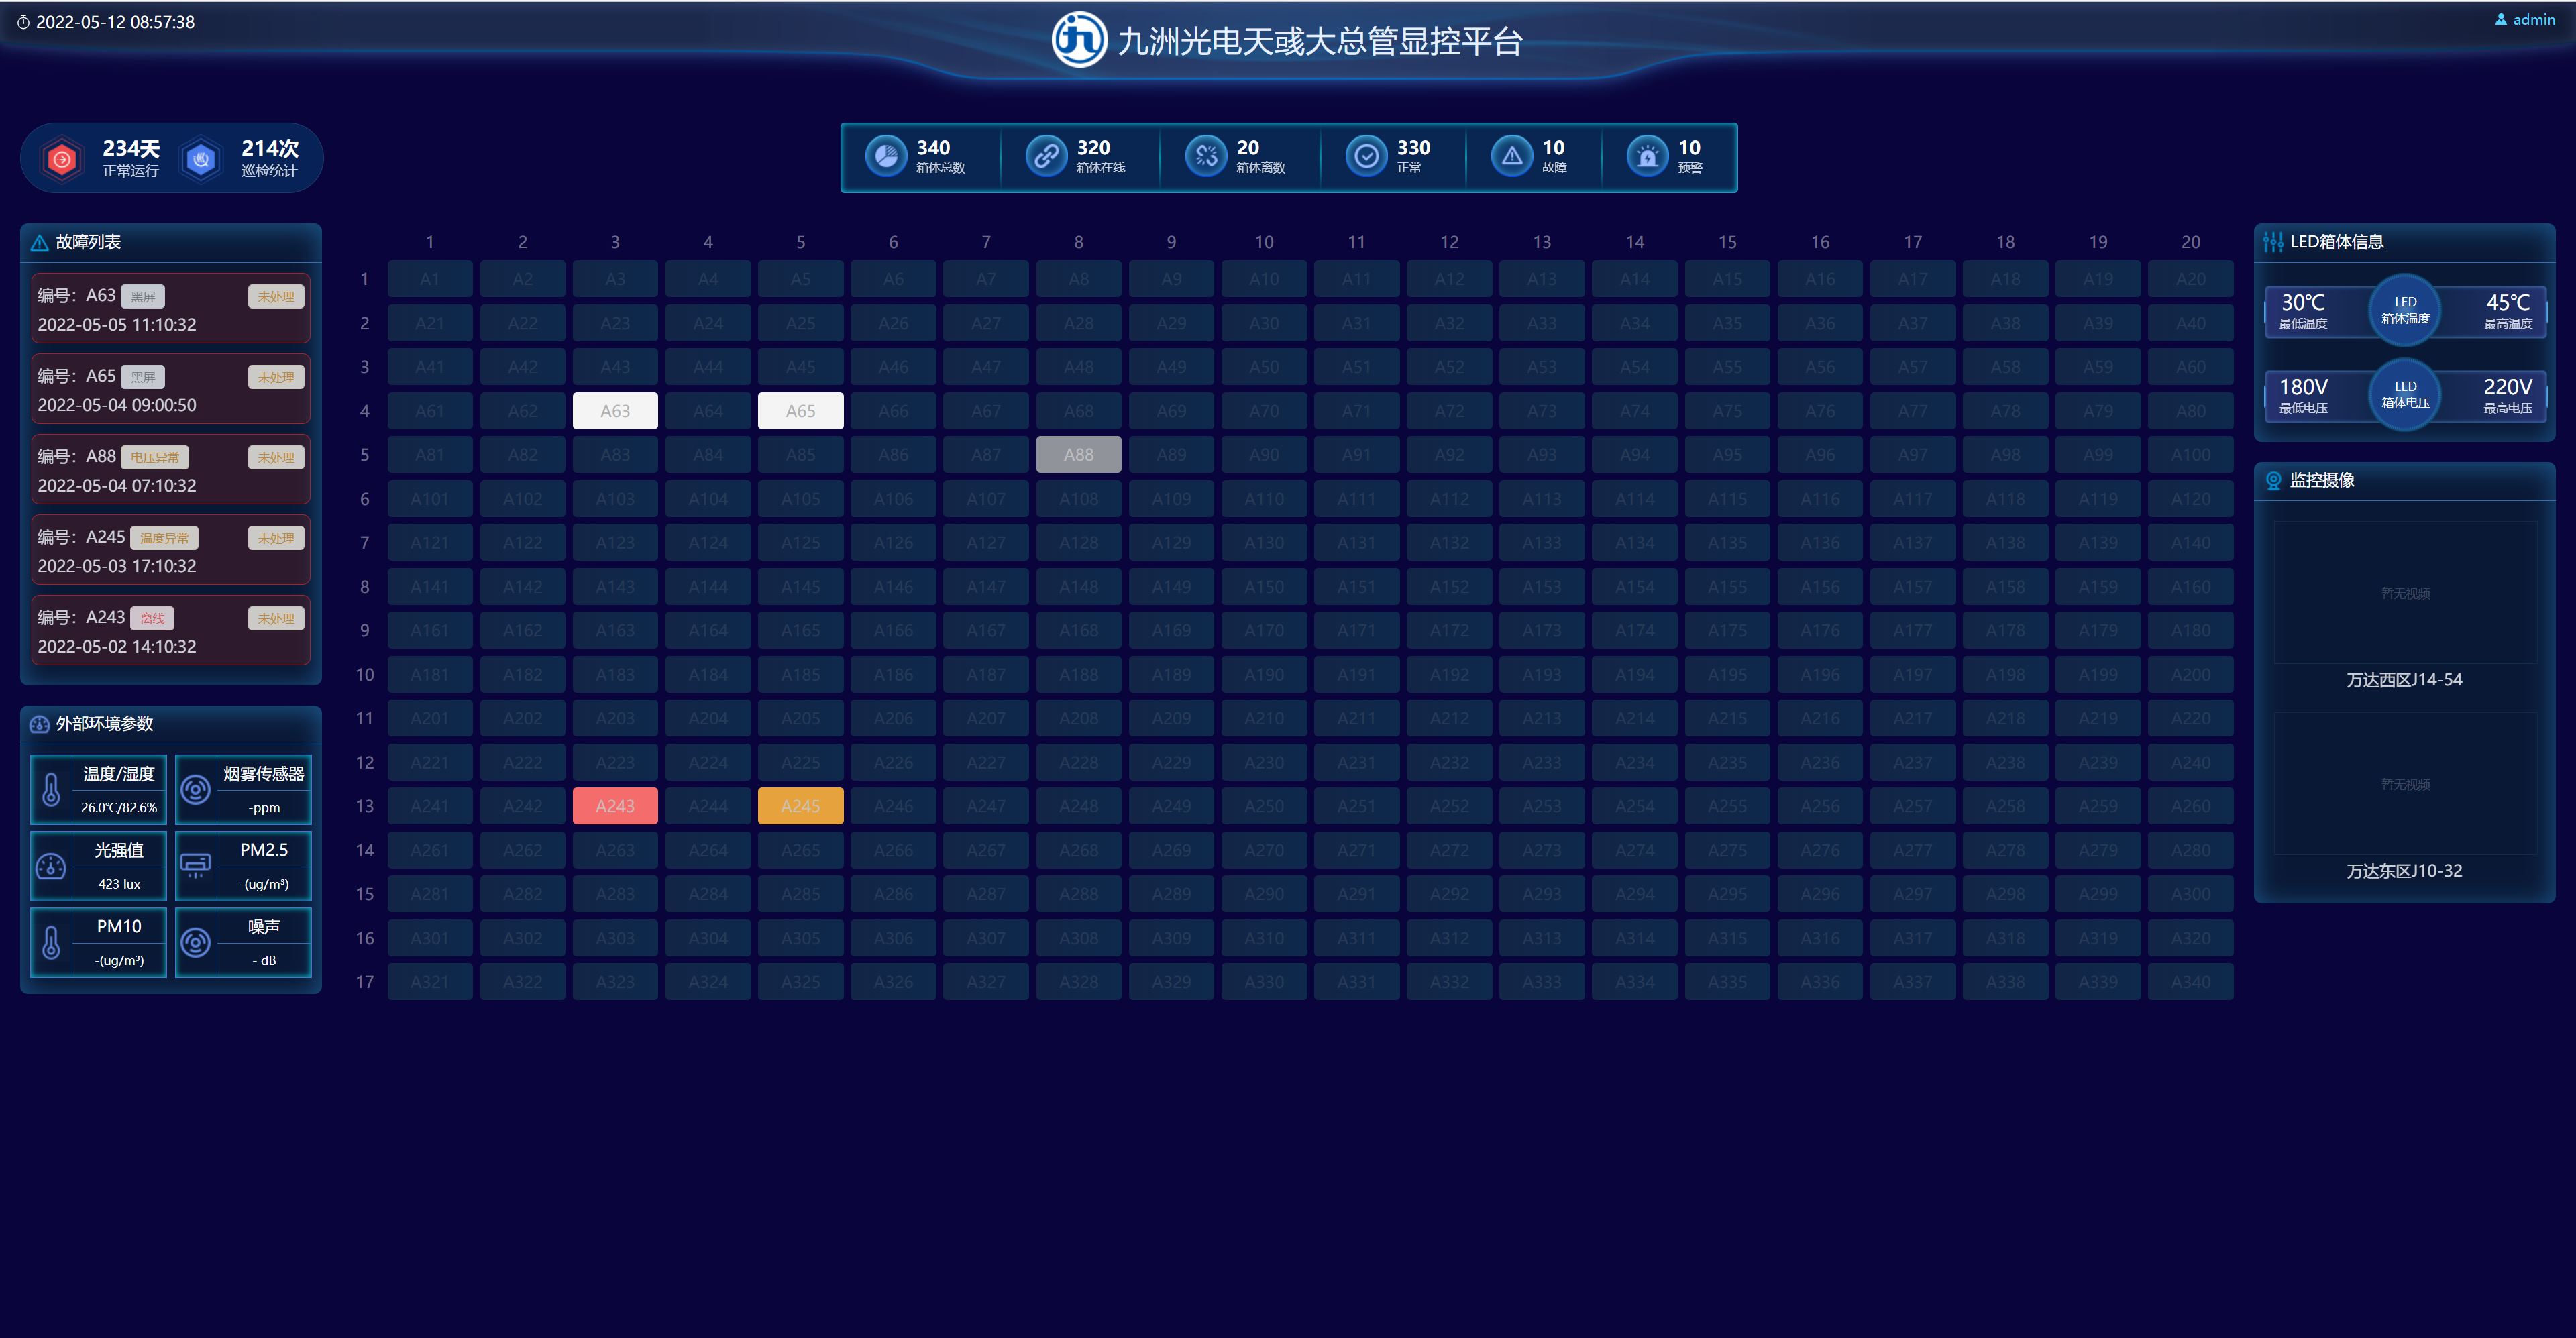Click the checkmark icon for 正常
Viewport: 2576px width, 1338px height.
[x=1366, y=157]
